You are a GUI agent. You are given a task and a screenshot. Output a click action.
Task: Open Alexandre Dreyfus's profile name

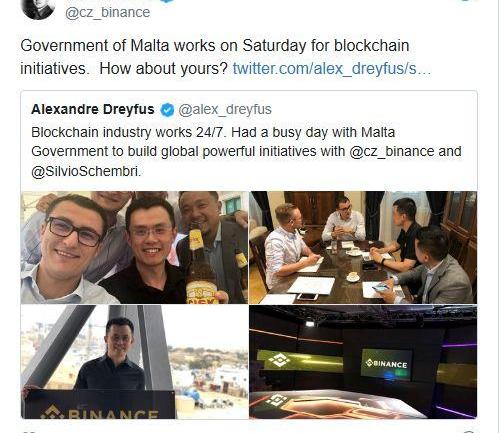[x=93, y=109]
